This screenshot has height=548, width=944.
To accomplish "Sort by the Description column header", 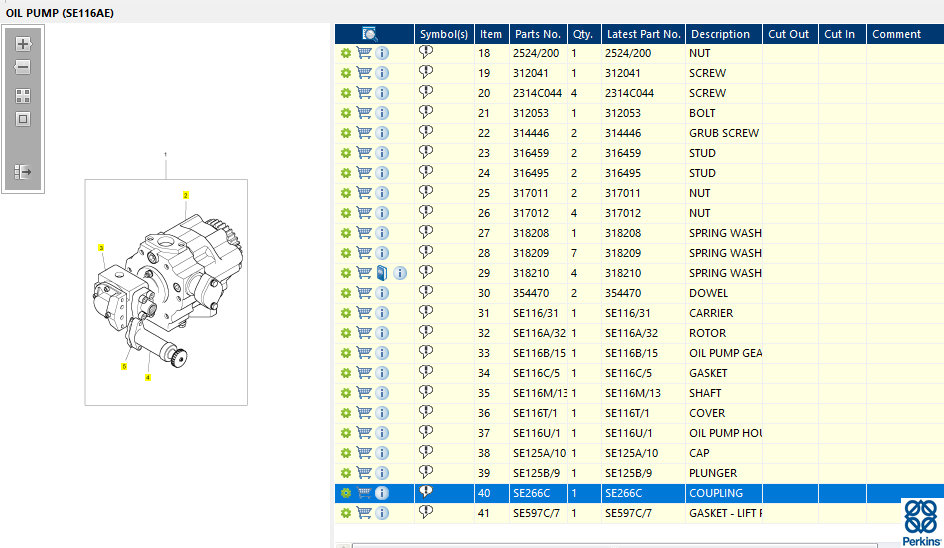I will (720, 34).
